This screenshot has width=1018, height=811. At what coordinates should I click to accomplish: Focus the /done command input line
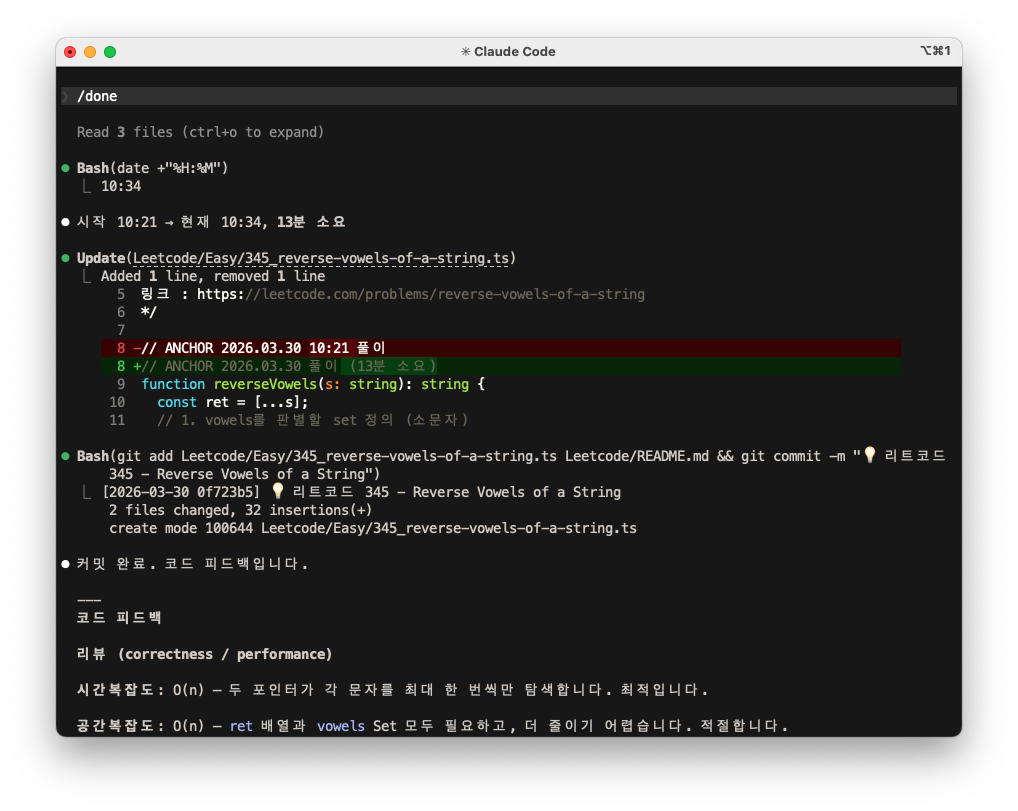(x=500, y=96)
